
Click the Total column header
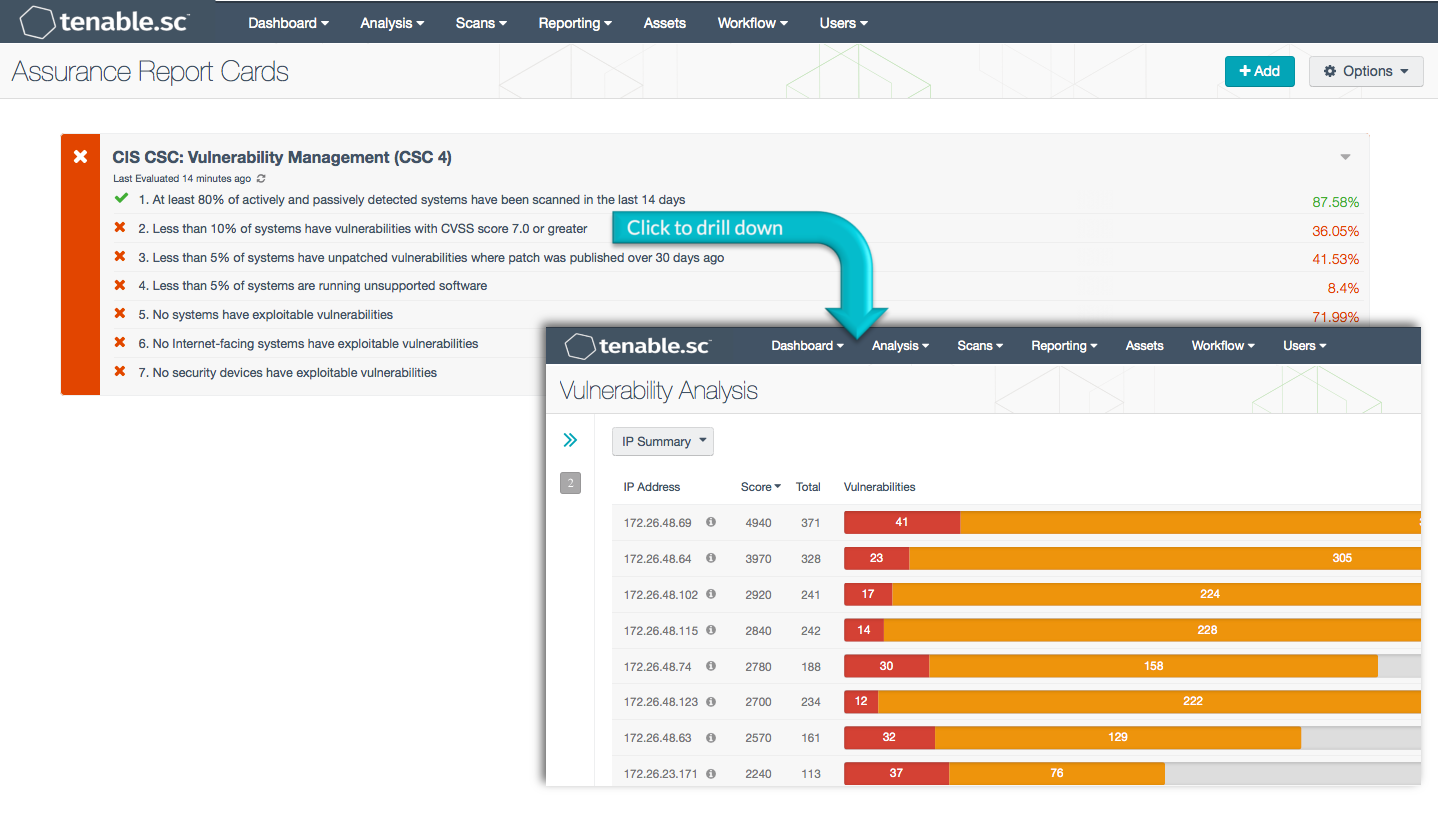coord(808,487)
